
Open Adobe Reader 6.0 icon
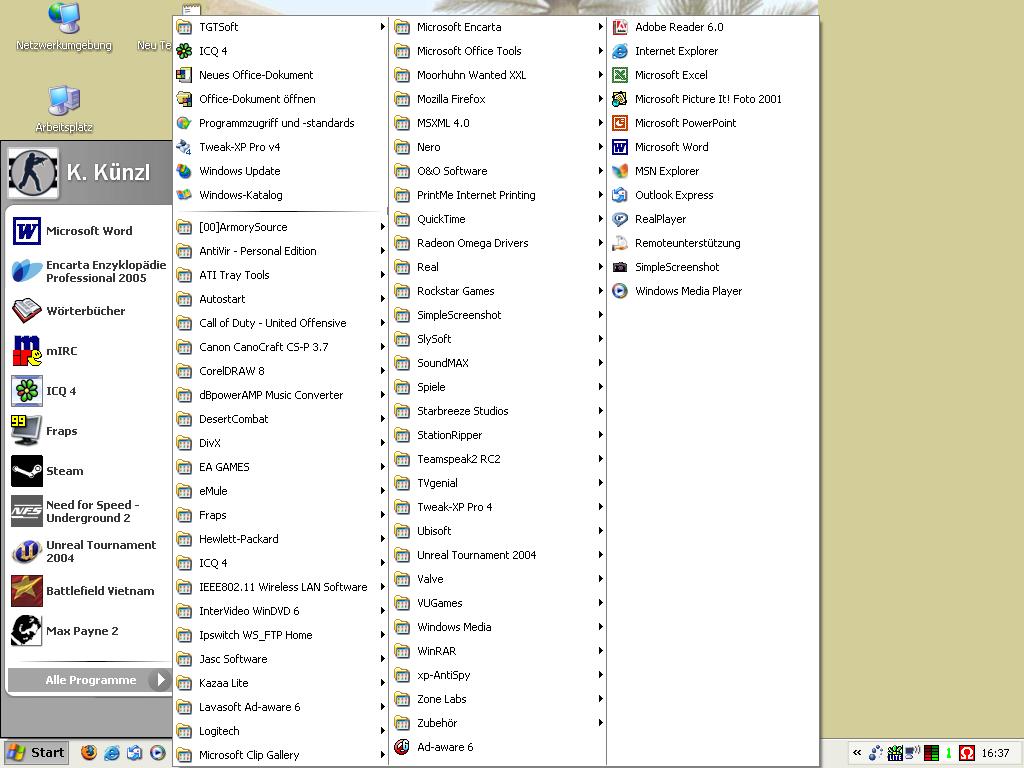coord(620,27)
